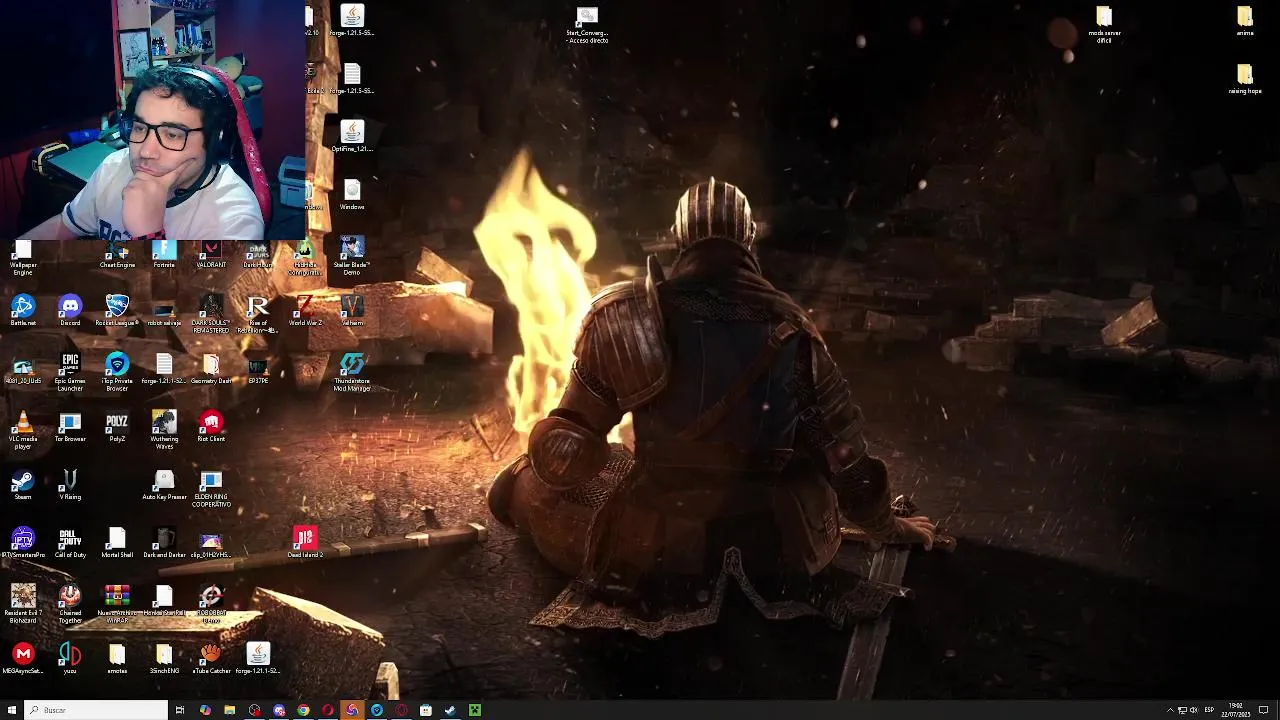Screen dimensions: 1280x720
Task: Open the aTube Catcher shortcut
Action: [211, 659]
